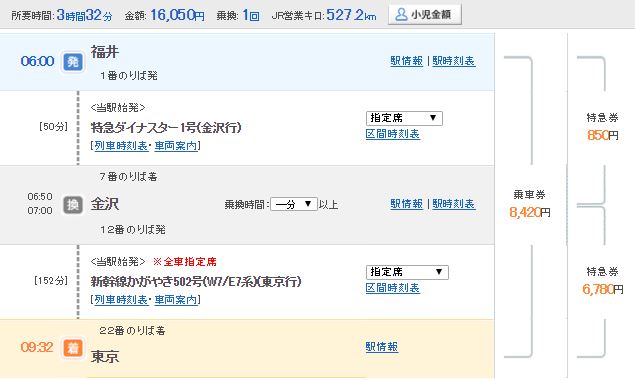Image resolution: width=635 pixels, height=380 pixels.
Task: Open 車両案内 link for ダイナスター1号
Action: click(x=176, y=146)
